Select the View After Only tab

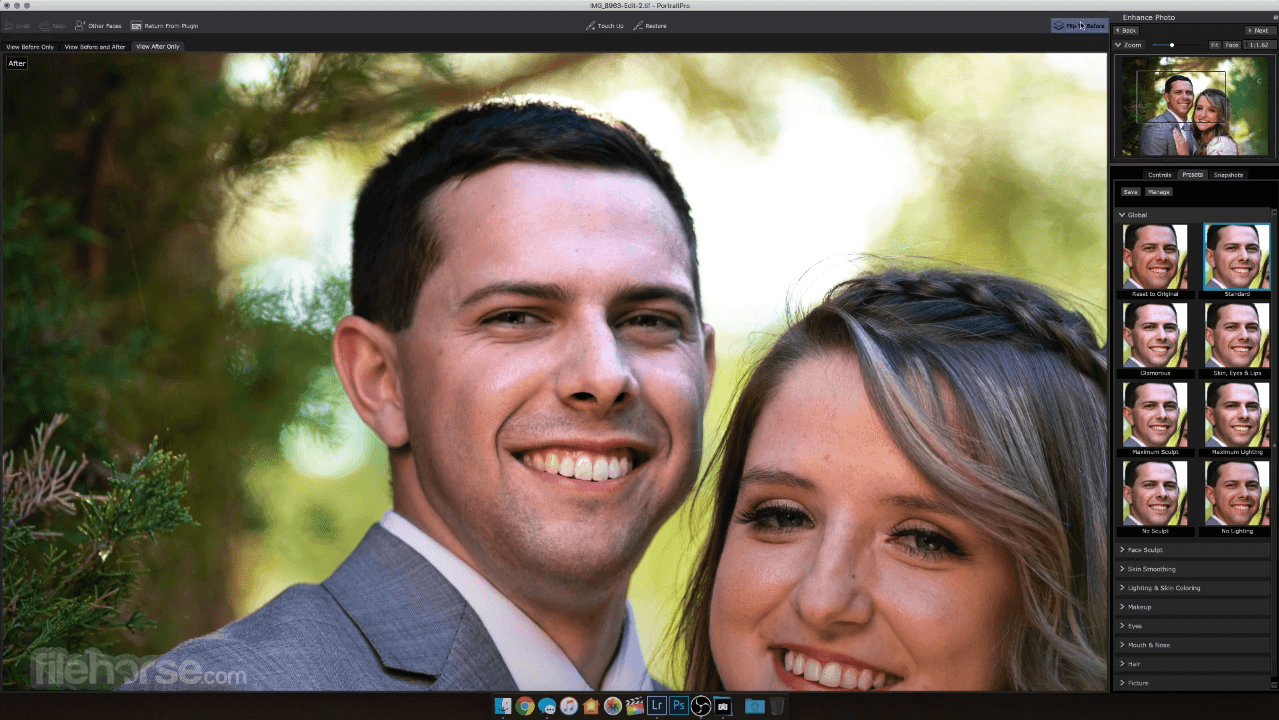tap(158, 46)
